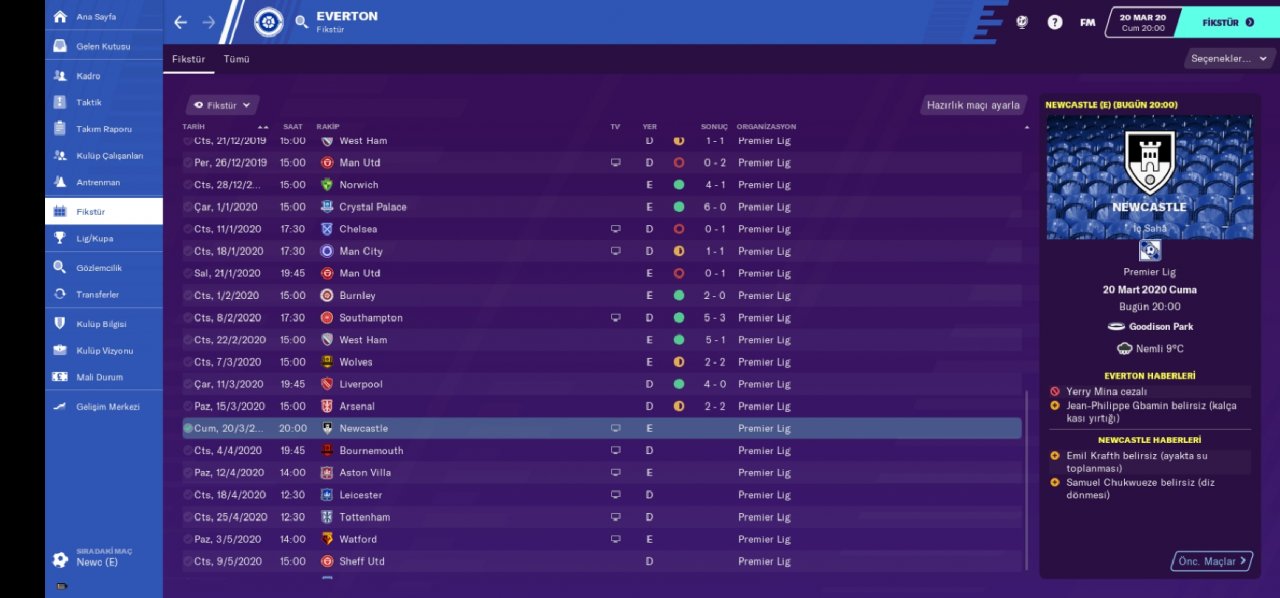Image resolution: width=1280 pixels, height=598 pixels.
Task: Click TV icon on the Man Utd 26/12 row
Action: [616, 162]
